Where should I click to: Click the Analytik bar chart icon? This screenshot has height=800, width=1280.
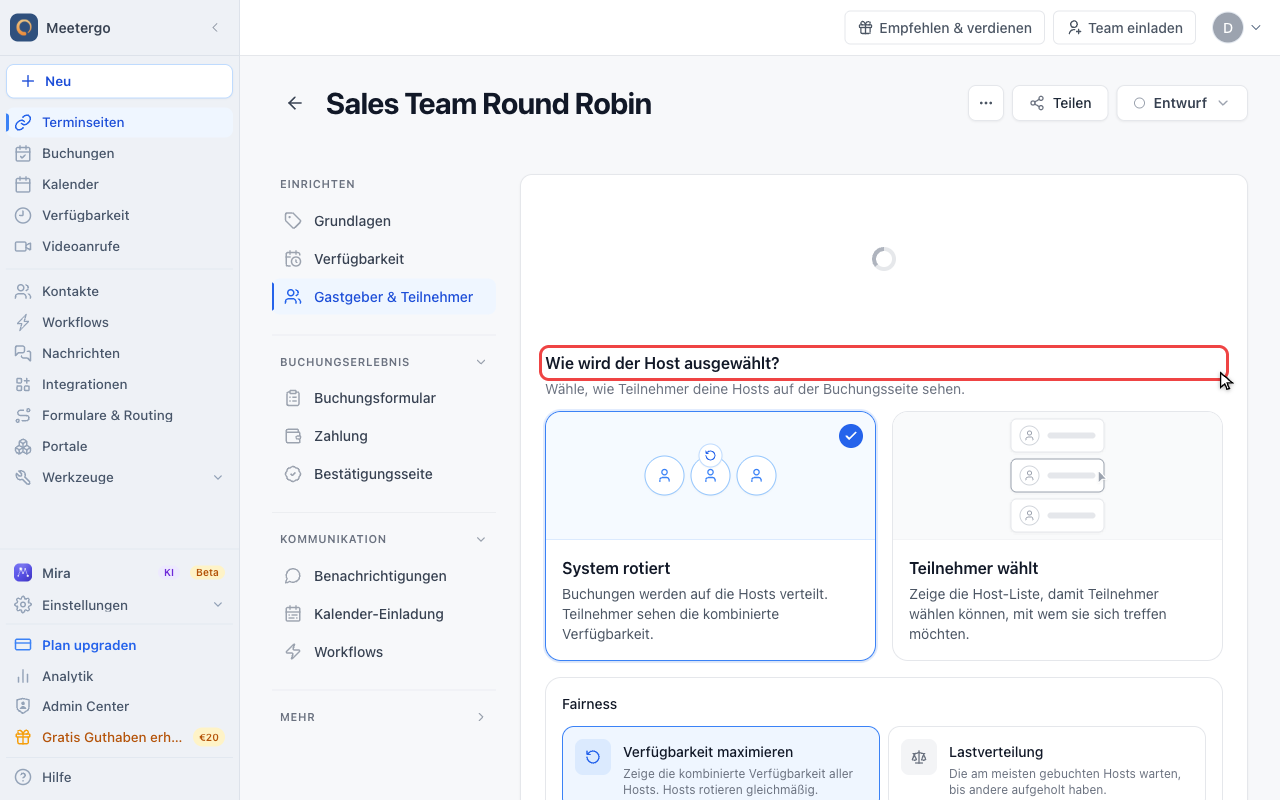pyautogui.click(x=23, y=676)
